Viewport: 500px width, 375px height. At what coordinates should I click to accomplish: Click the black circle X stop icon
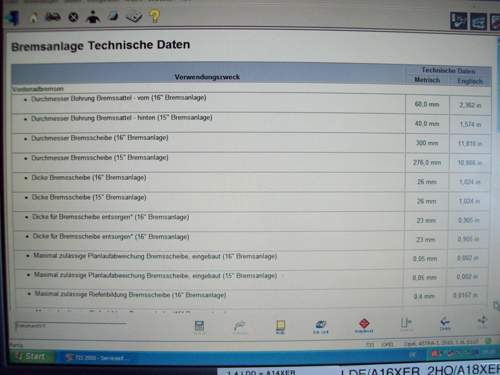point(73,17)
